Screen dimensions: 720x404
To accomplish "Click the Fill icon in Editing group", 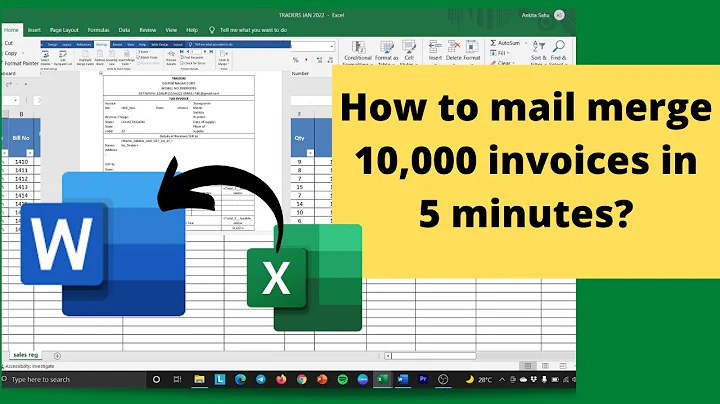I will pyautogui.click(x=493, y=53).
